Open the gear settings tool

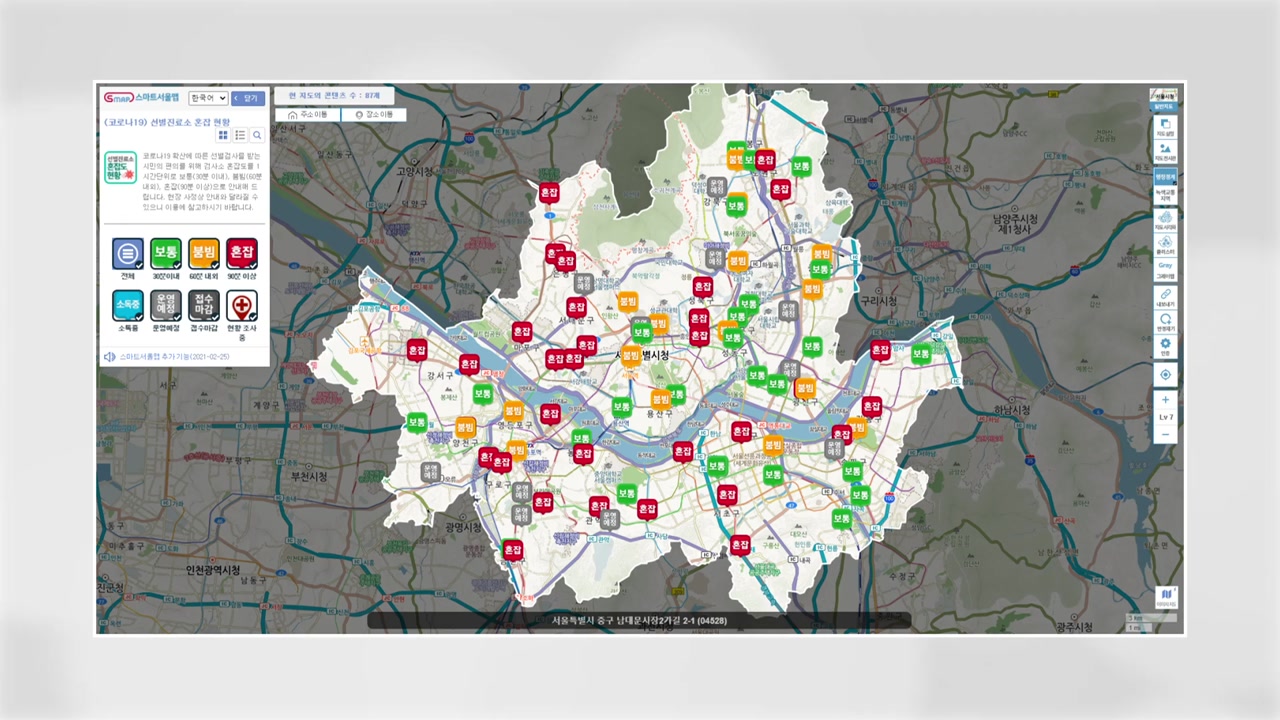1165,347
